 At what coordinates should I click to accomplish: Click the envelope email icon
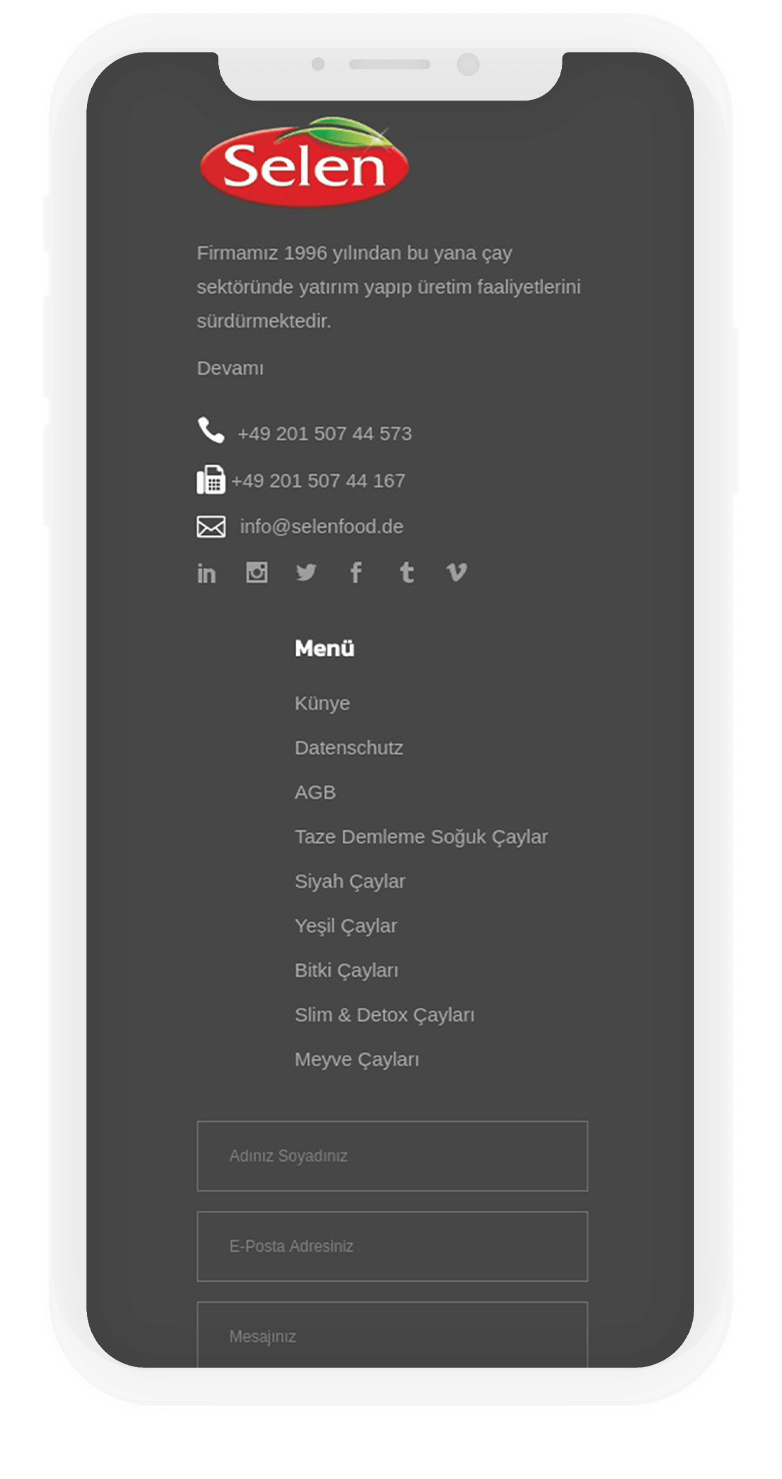[x=211, y=527]
